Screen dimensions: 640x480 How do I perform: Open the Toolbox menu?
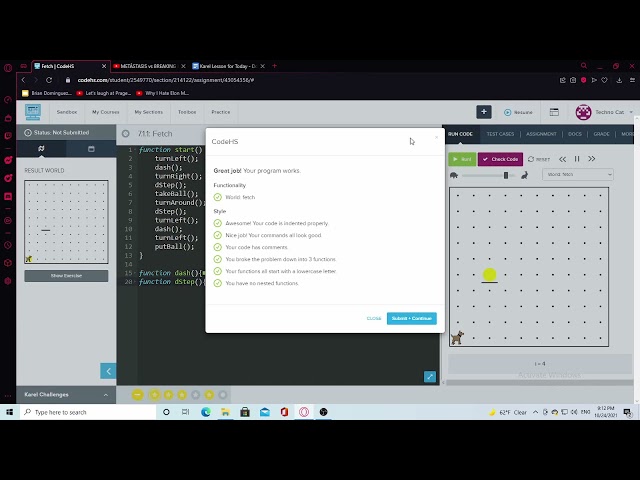[x=187, y=112]
